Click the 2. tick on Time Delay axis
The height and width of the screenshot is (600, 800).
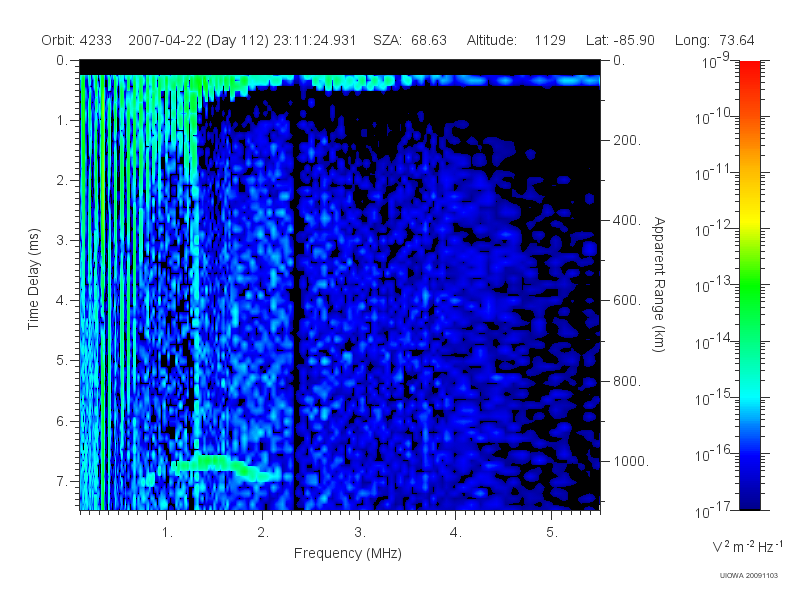tap(62, 181)
